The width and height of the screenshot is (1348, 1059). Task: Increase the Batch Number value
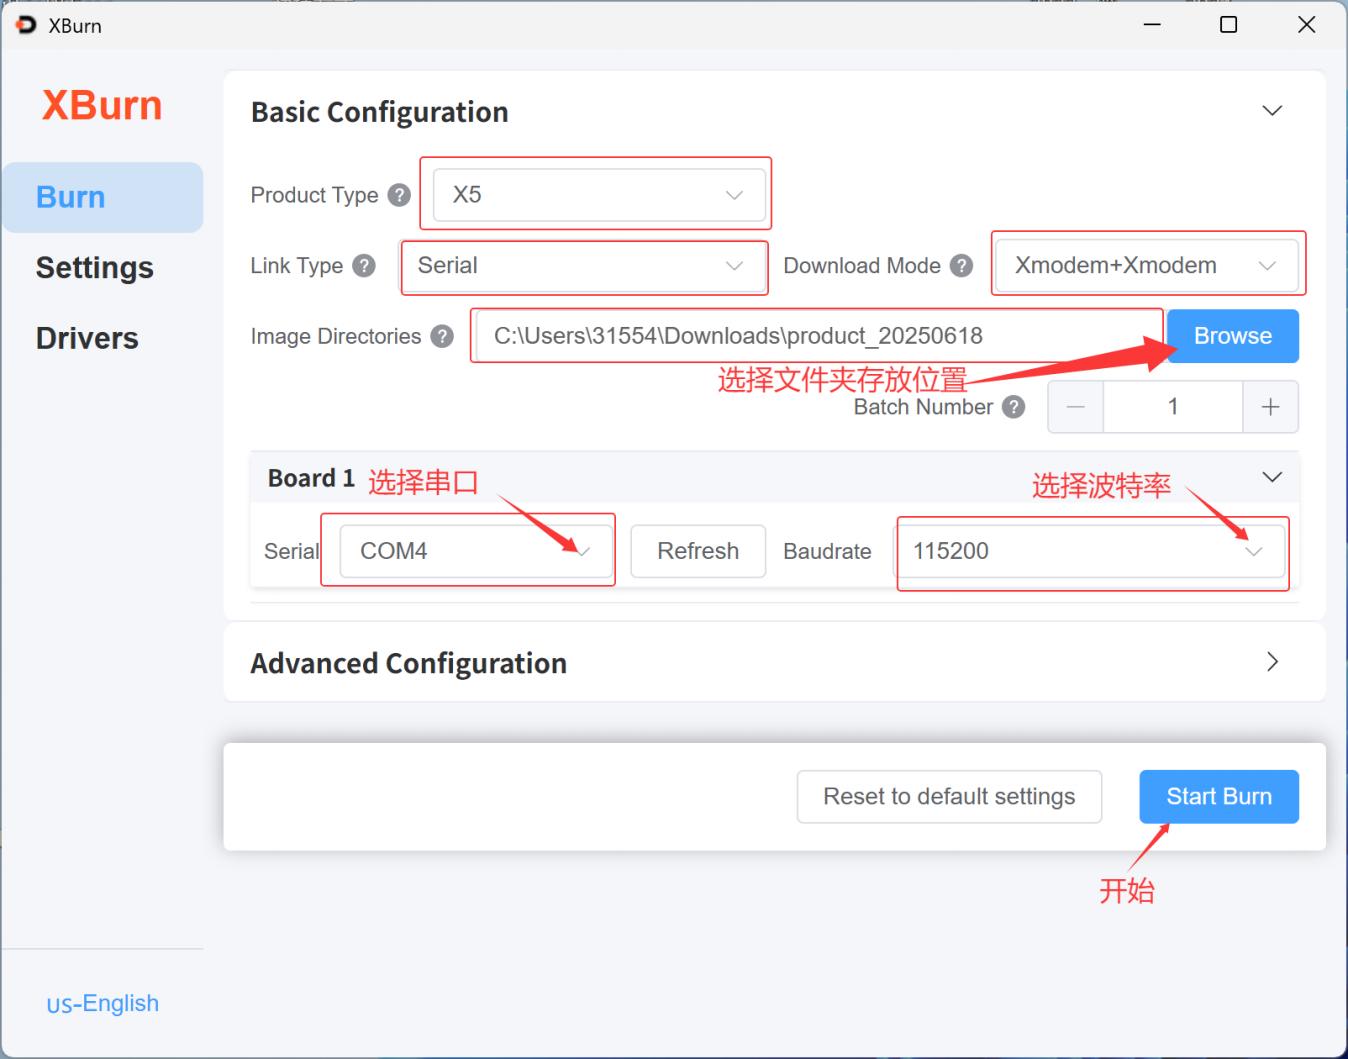pos(1271,407)
